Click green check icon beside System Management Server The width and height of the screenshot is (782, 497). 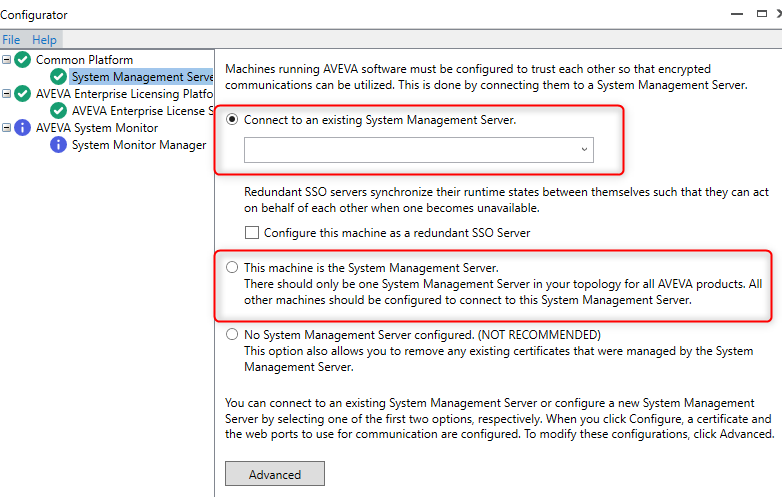click(x=58, y=77)
